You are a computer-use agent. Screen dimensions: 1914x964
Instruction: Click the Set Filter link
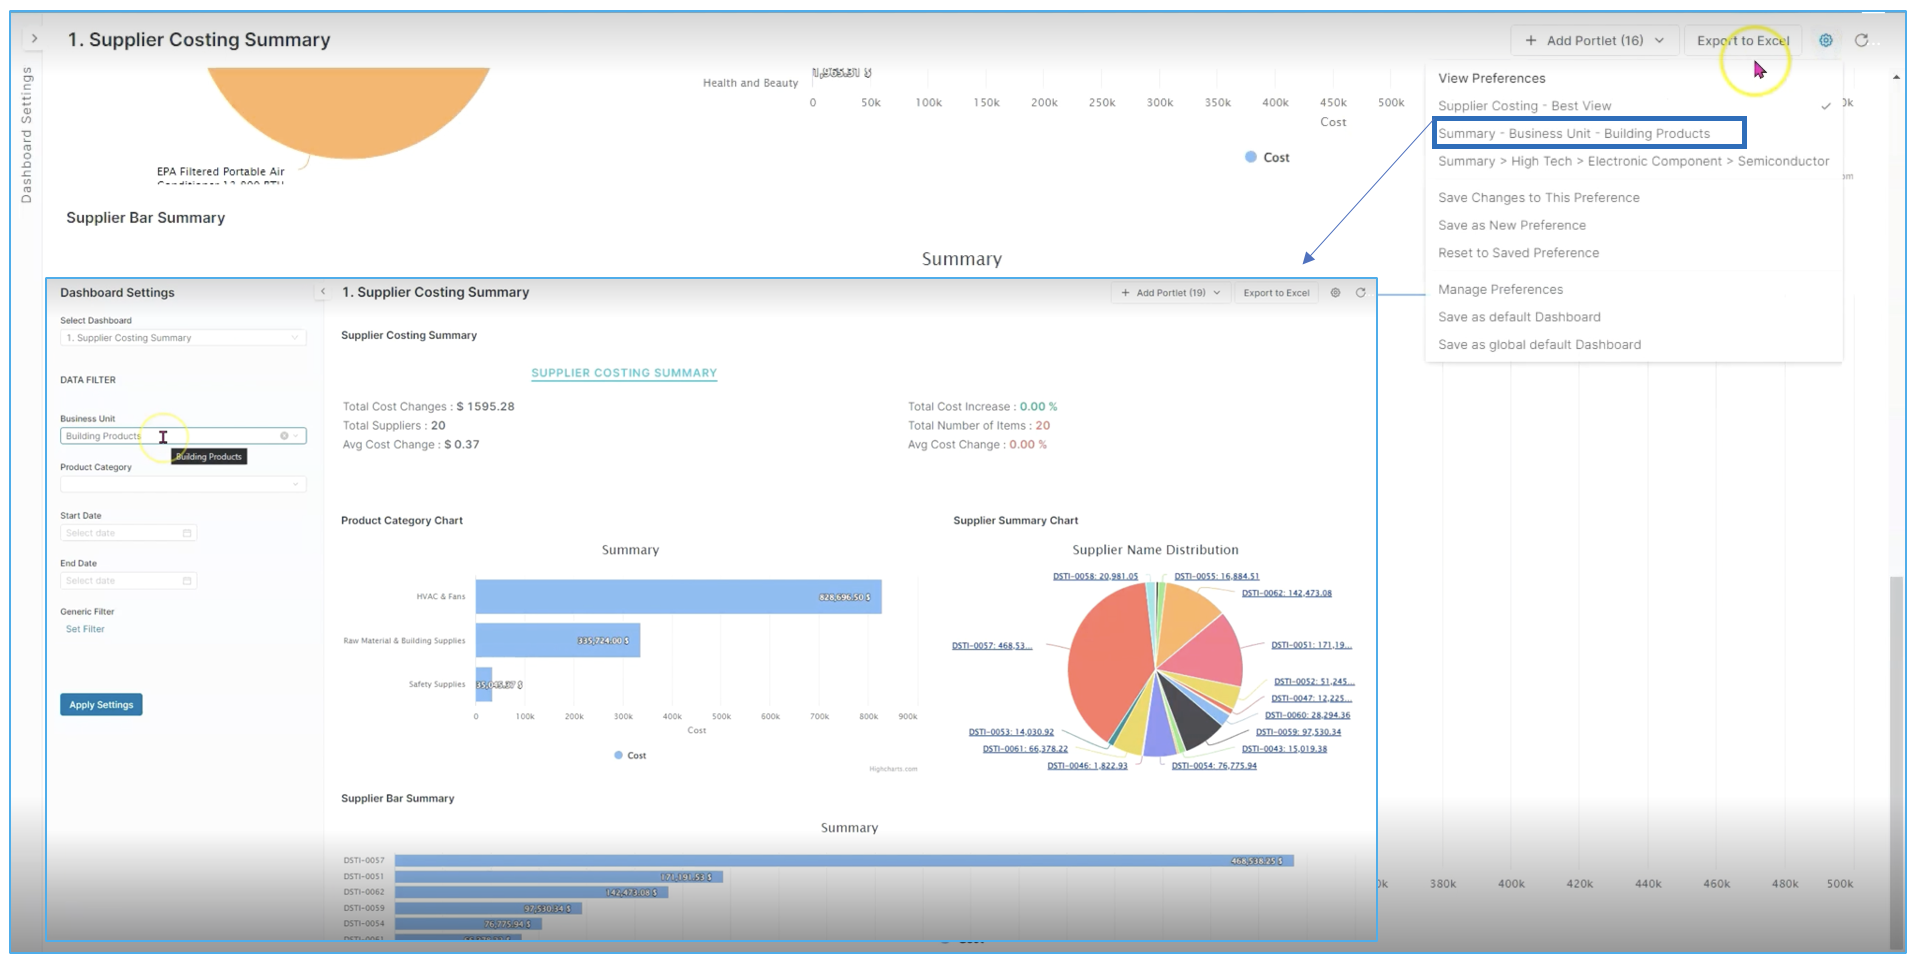tap(85, 629)
